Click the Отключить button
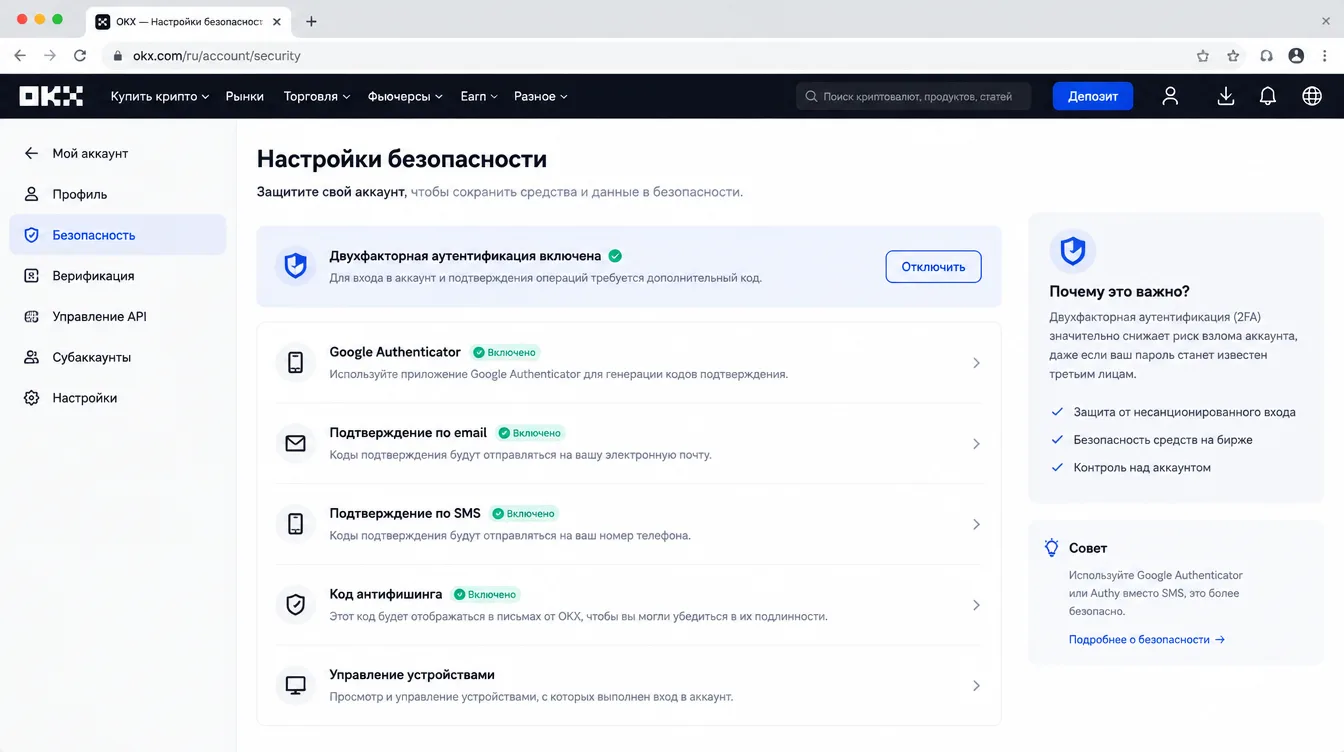 pyautogui.click(x=933, y=267)
